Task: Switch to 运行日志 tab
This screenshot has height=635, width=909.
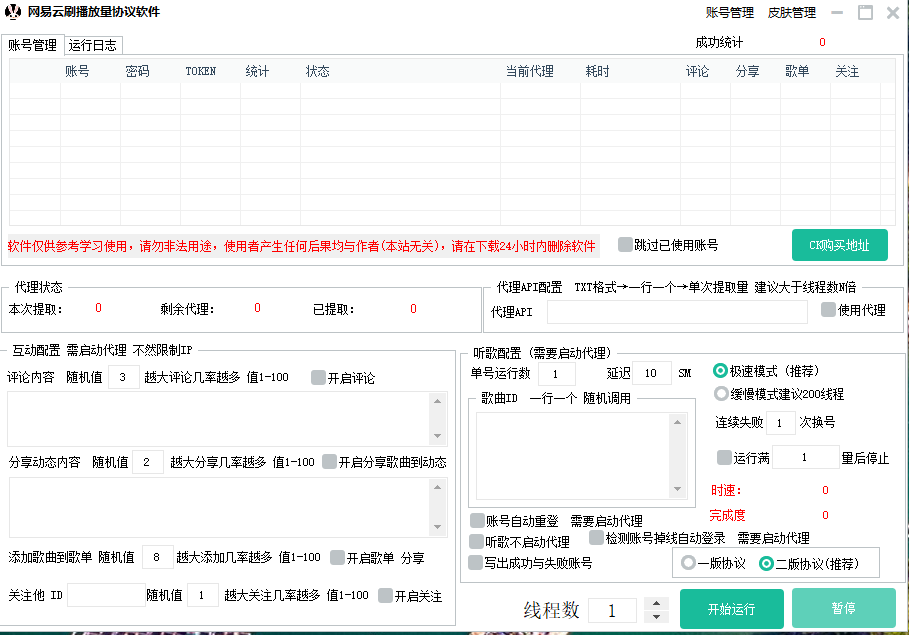Action: click(93, 45)
